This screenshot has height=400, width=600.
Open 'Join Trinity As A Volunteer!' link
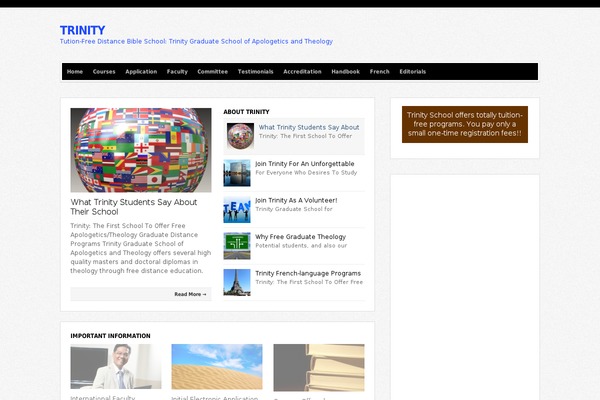tap(296, 200)
